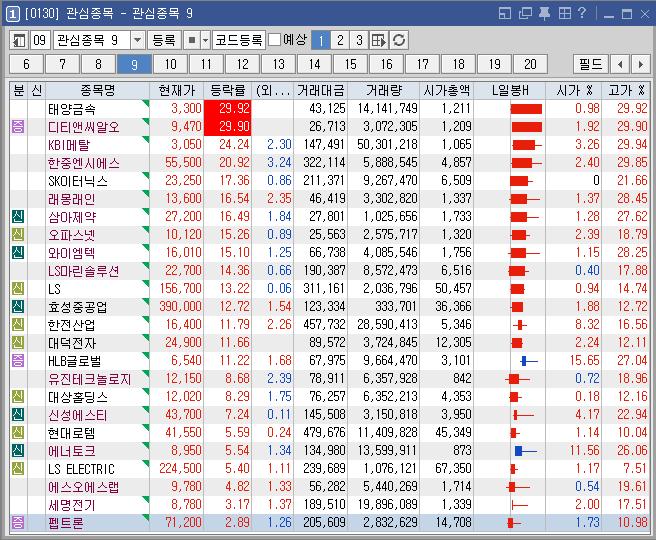This screenshot has width=656, height=540.
Task: Click the refresh icon in toolbar
Action: pos(399,40)
